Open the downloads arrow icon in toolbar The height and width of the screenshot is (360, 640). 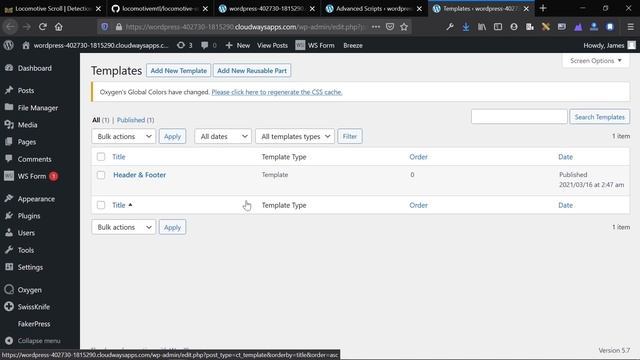click(x=466, y=27)
